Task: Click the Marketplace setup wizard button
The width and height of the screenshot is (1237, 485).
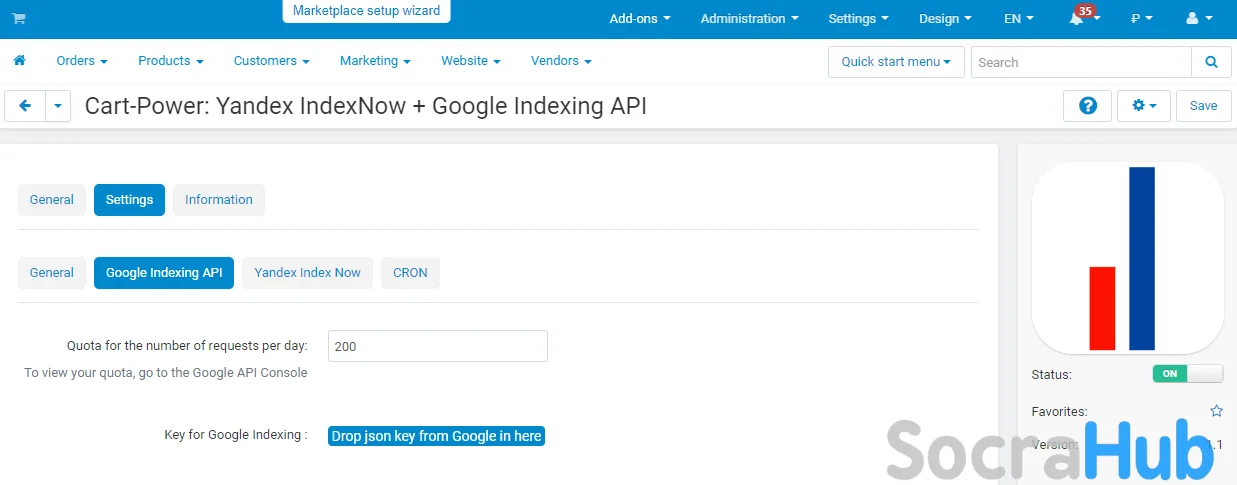Action: point(366,11)
